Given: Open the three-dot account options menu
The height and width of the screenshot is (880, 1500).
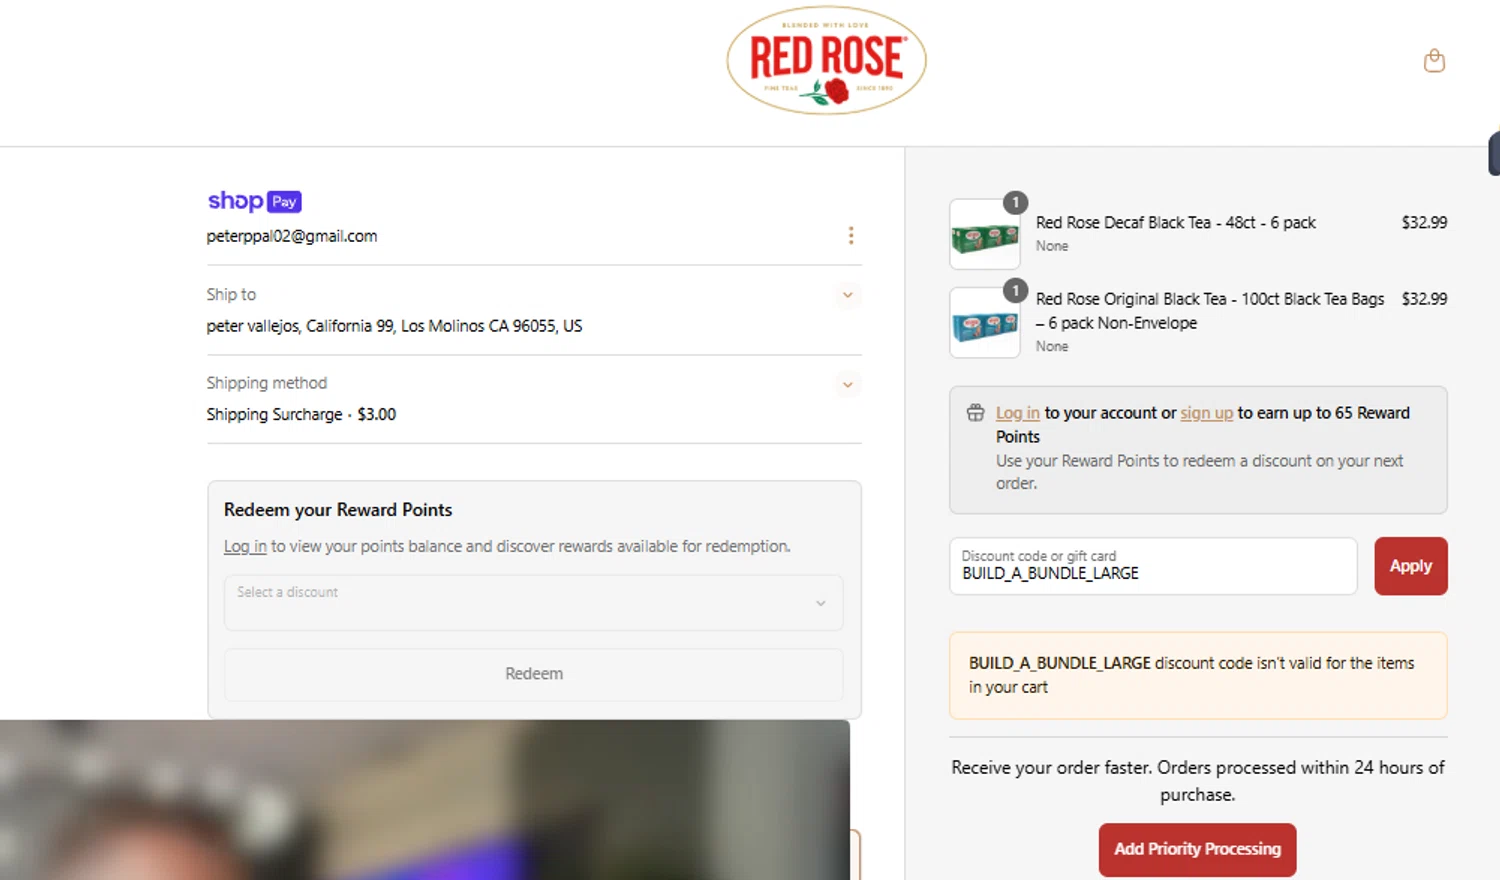Looking at the screenshot, I should tap(851, 235).
